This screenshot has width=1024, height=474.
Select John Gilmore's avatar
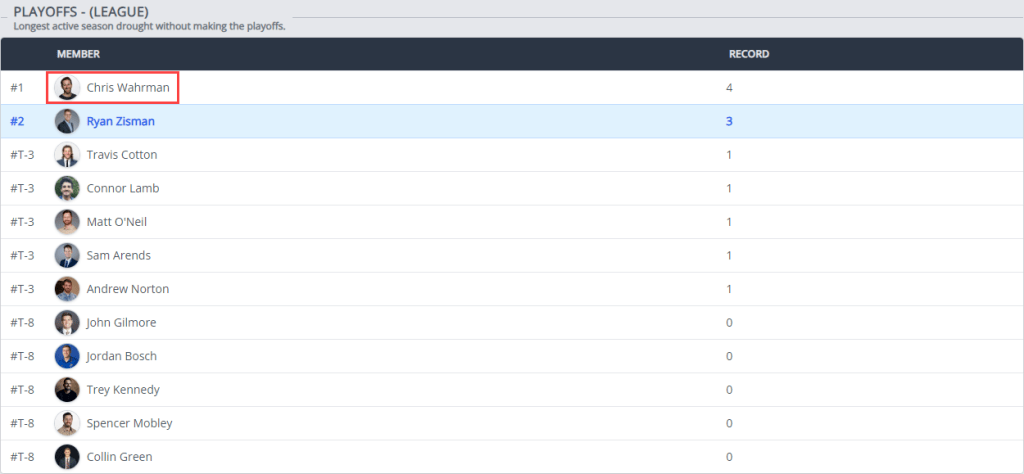[67, 322]
